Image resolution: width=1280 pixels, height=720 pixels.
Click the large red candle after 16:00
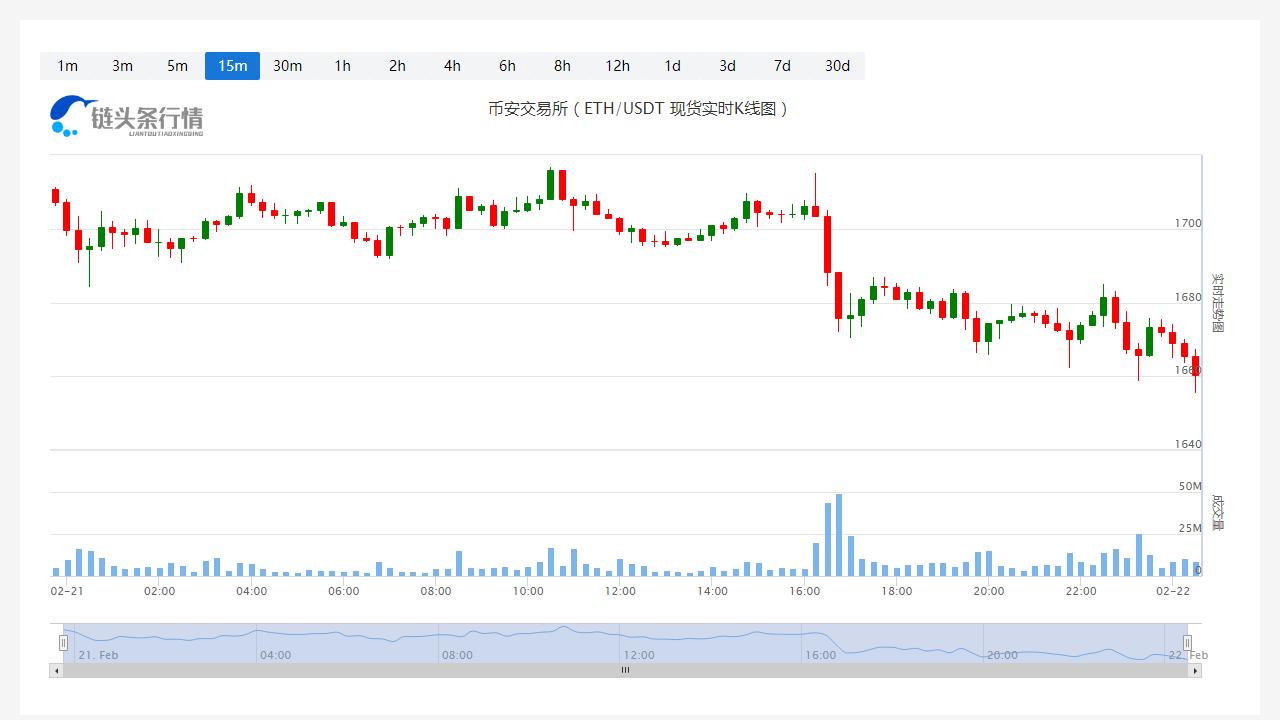coord(827,244)
